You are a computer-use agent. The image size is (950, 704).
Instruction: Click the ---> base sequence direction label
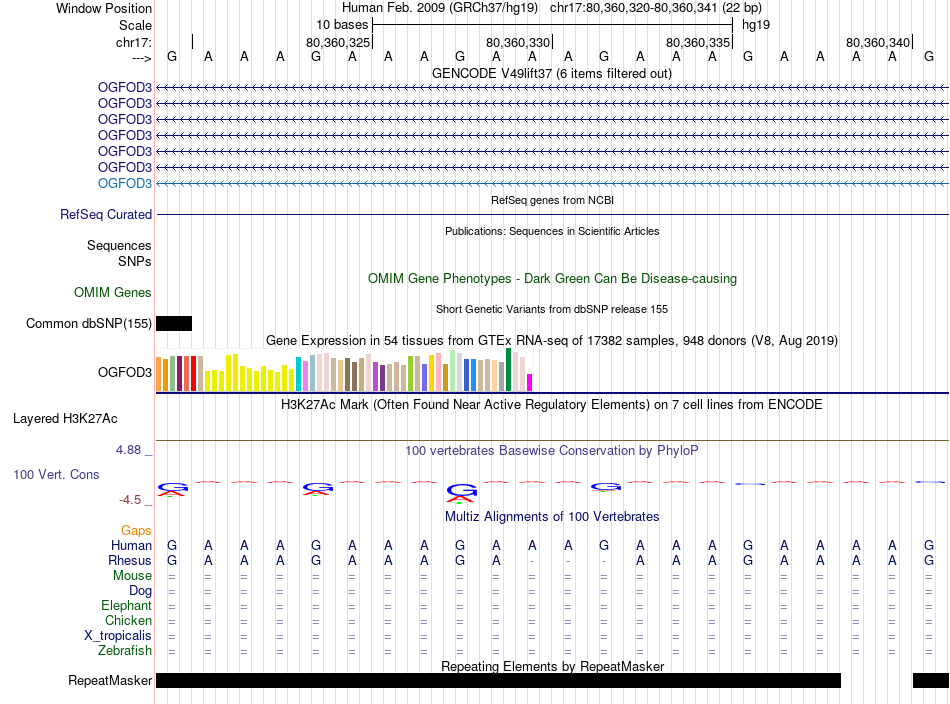141,58
